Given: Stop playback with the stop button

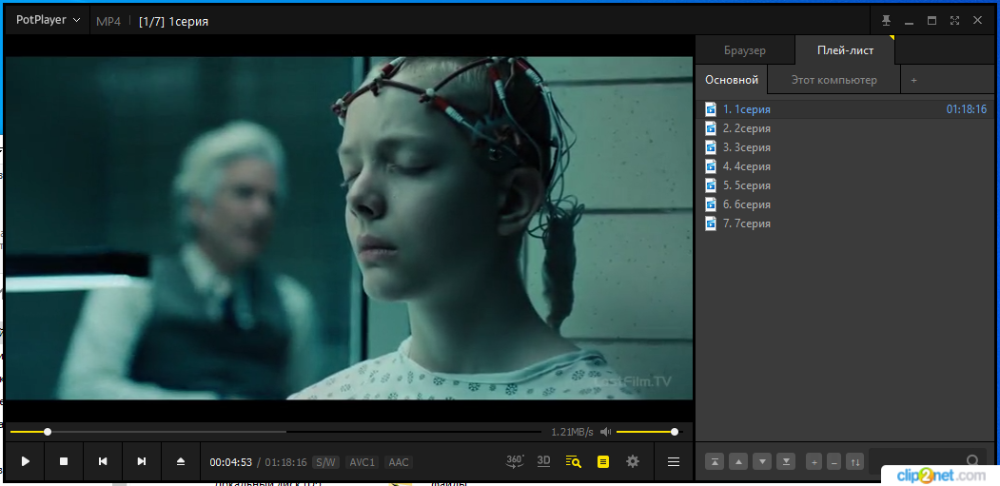Looking at the screenshot, I should click(x=64, y=461).
